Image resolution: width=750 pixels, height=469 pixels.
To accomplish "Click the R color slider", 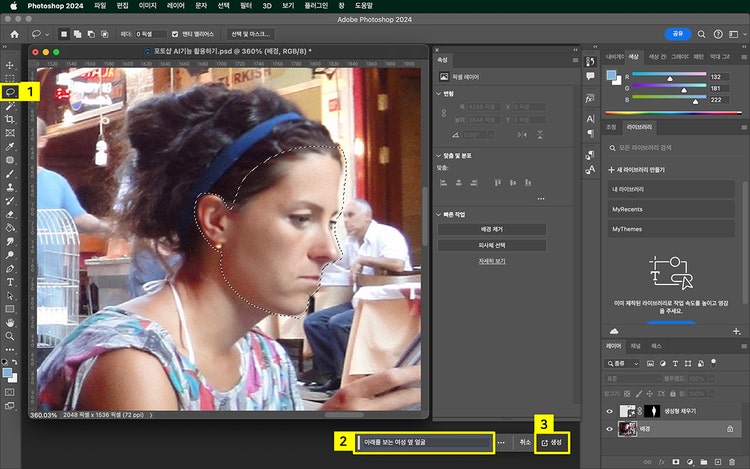I will pyautogui.click(x=667, y=76).
